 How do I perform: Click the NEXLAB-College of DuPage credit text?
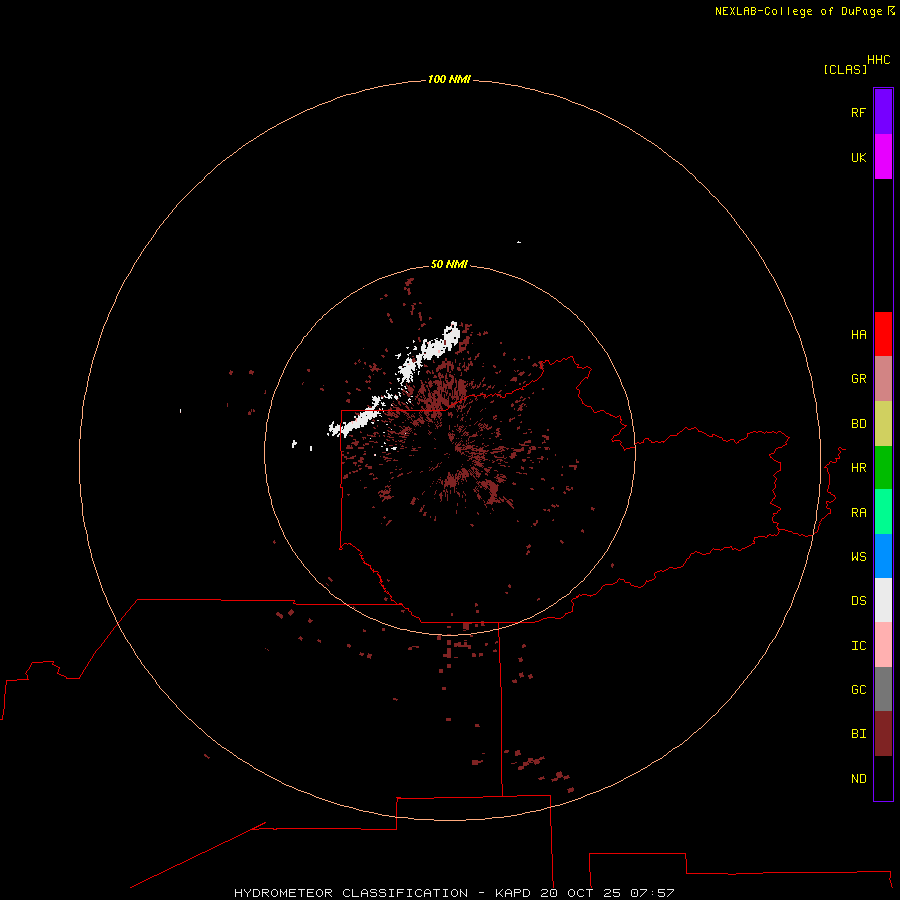tap(798, 11)
